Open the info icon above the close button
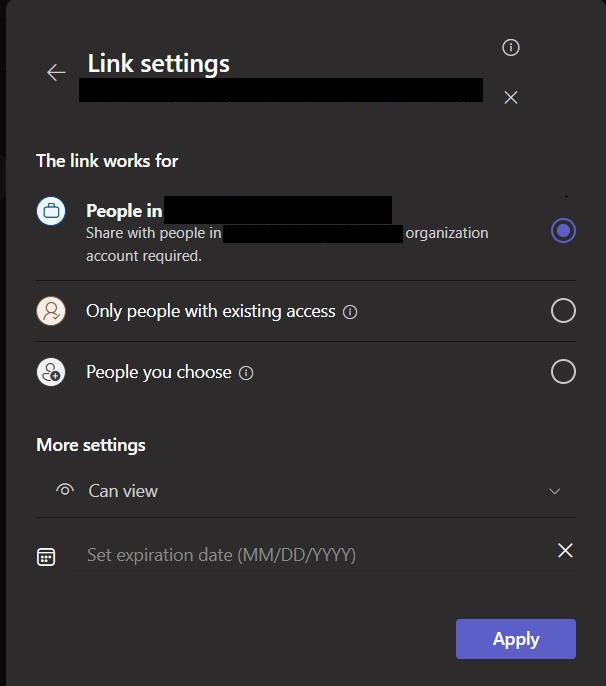This screenshot has height=686, width=606. [511, 47]
